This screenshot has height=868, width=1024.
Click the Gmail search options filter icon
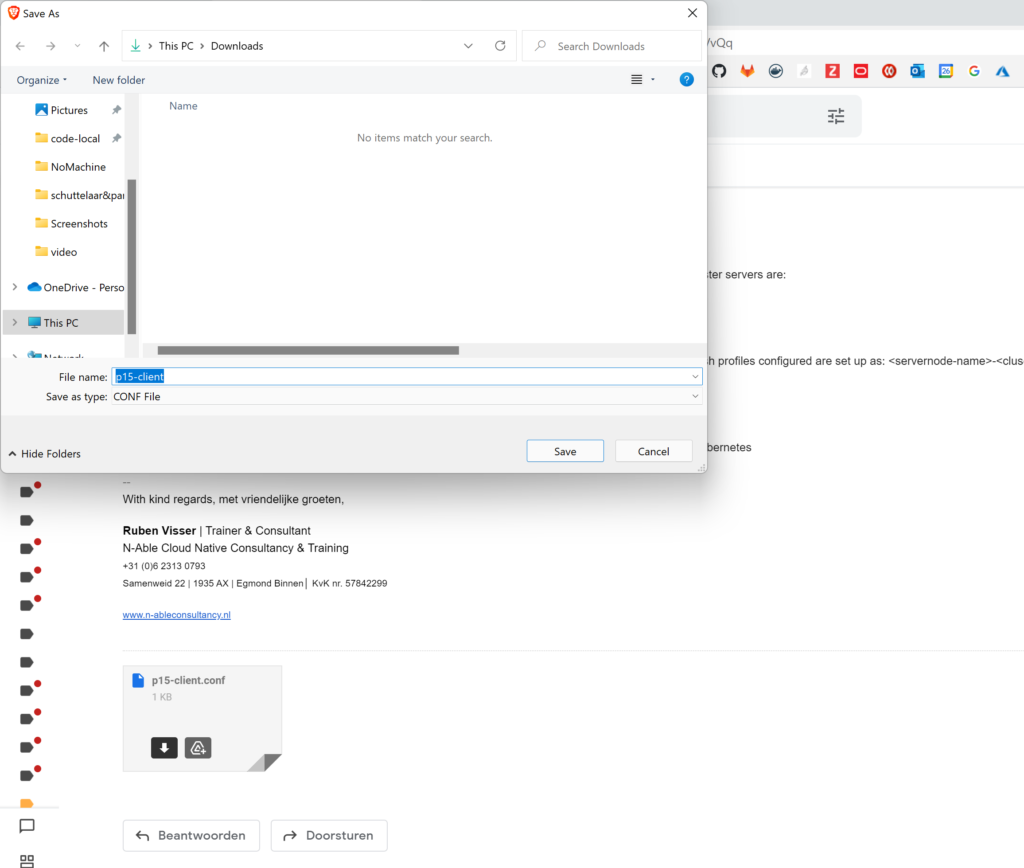836,116
